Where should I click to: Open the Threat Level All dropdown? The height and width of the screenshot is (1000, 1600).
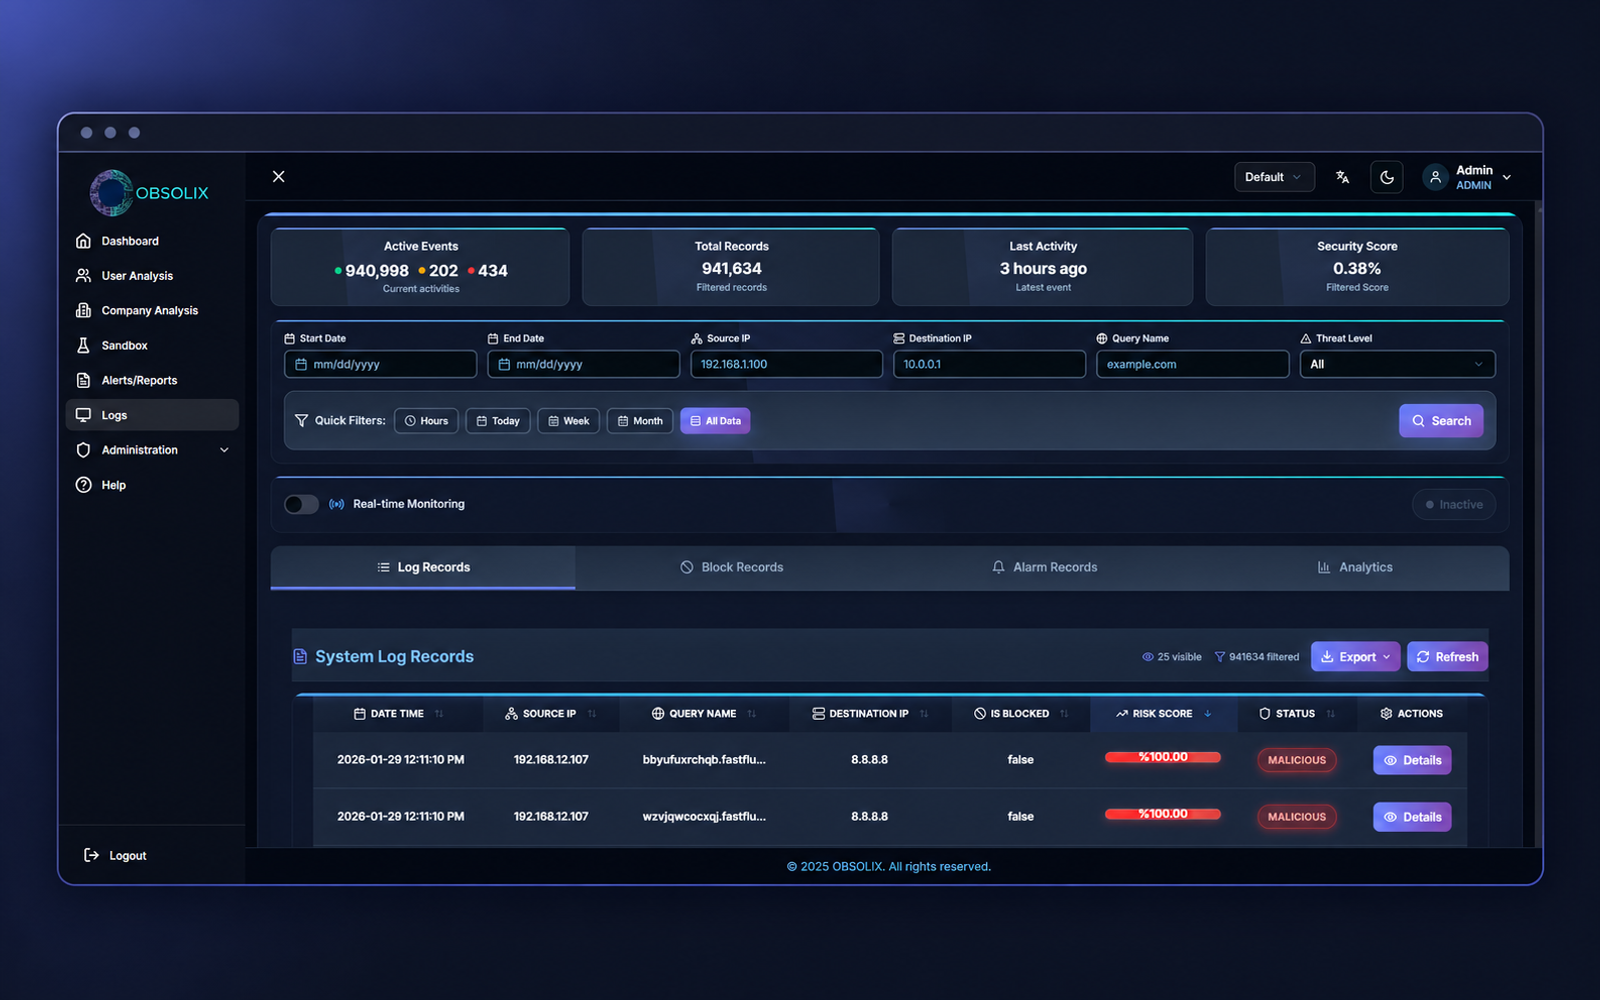(1397, 364)
